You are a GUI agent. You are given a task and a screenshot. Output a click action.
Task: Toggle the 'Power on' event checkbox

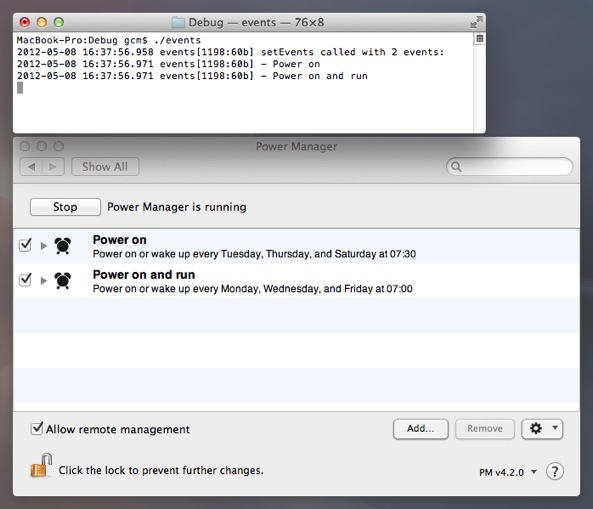pyautogui.click(x=25, y=245)
